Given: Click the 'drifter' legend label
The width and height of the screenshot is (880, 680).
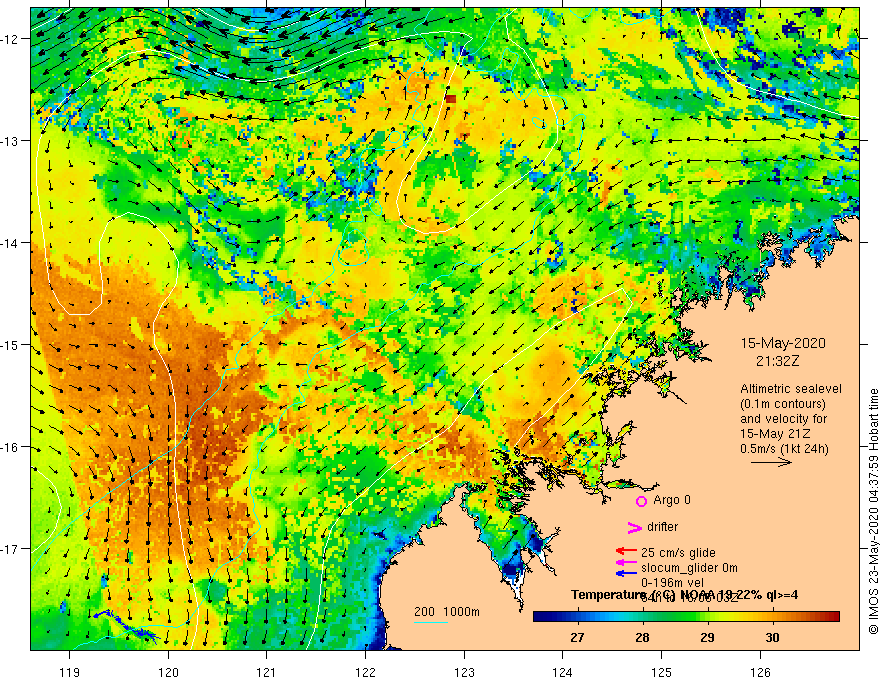Looking at the screenshot, I should [662, 527].
